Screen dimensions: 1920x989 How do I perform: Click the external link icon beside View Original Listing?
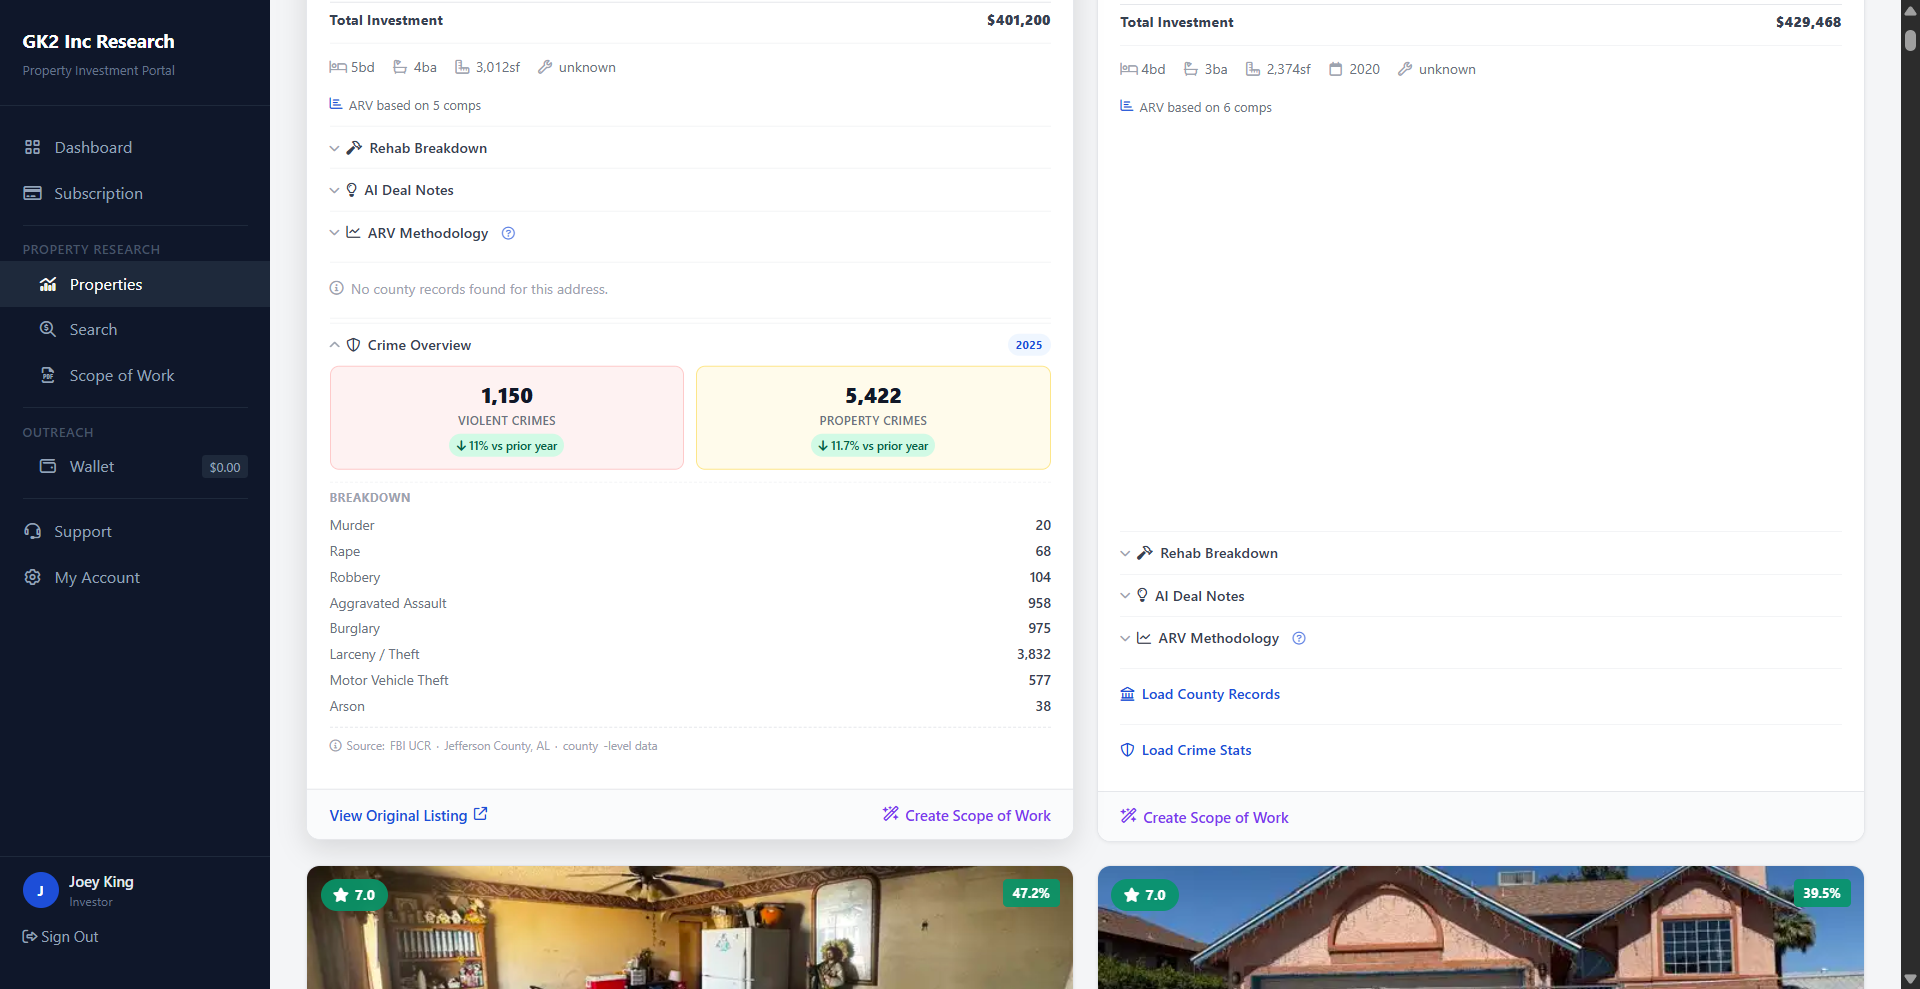(481, 814)
